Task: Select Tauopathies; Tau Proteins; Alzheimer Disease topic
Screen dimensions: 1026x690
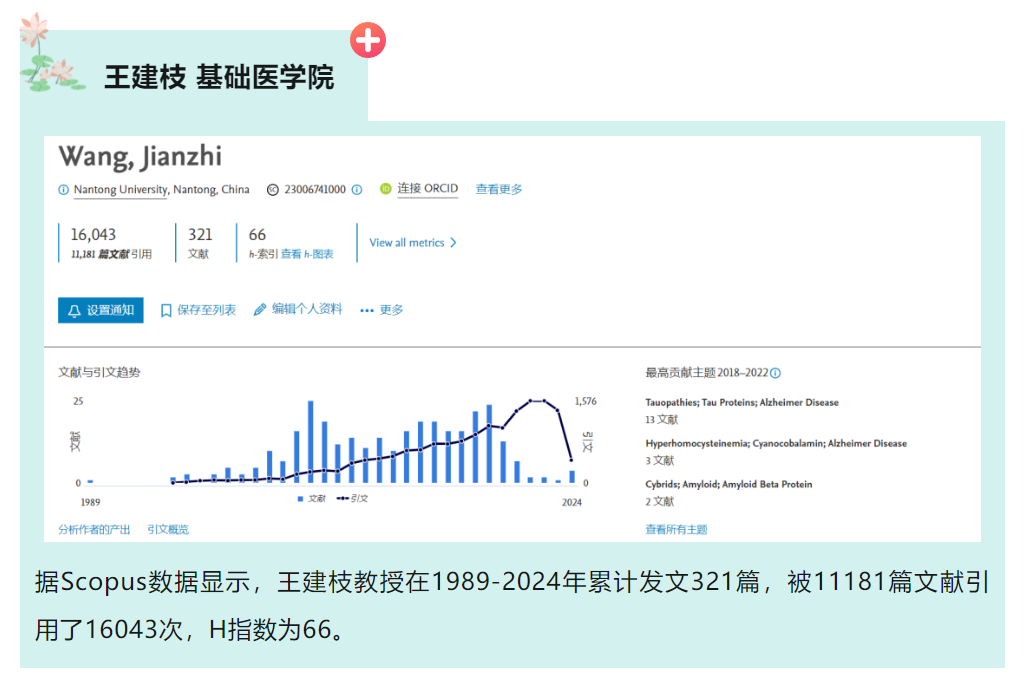Action: point(742,403)
